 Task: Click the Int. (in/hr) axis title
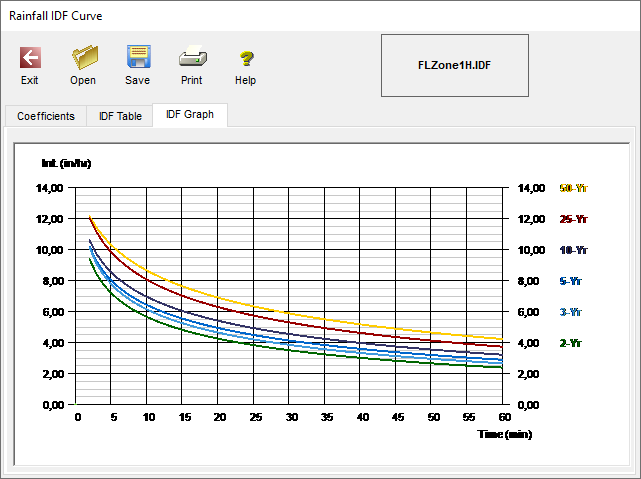click(66, 163)
